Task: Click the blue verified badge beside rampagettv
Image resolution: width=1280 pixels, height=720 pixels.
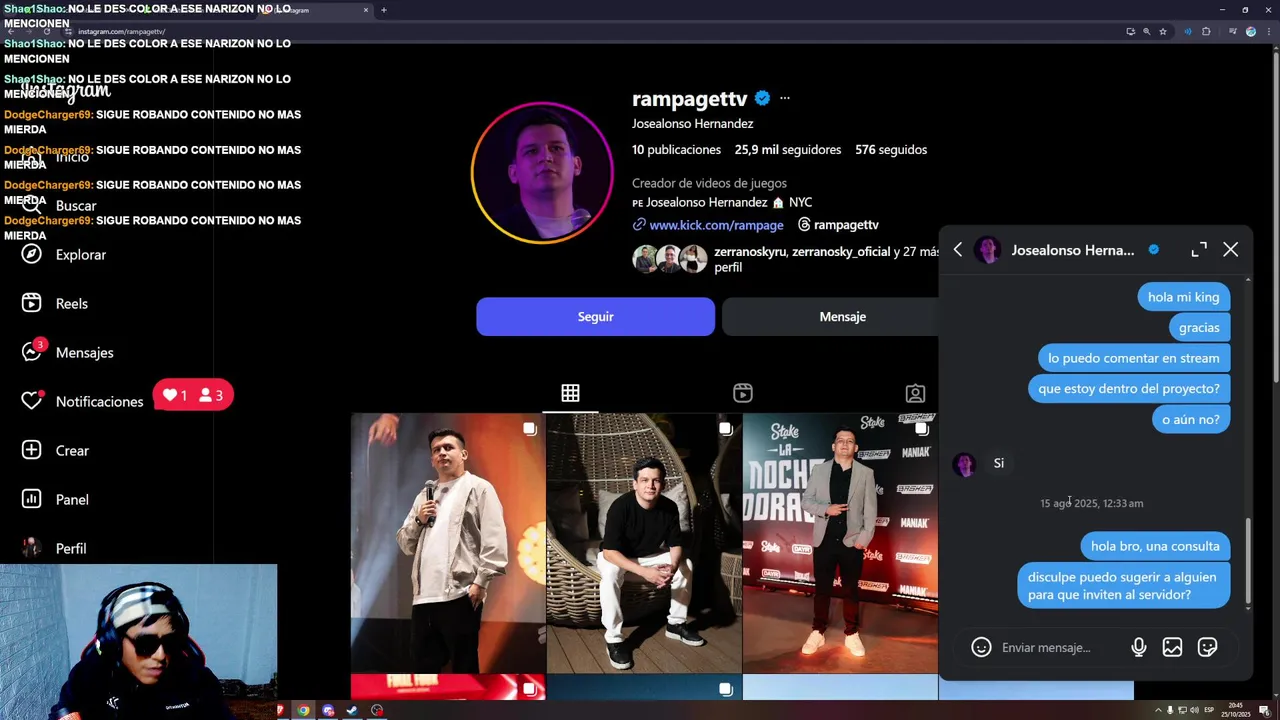Action: (762, 98)
